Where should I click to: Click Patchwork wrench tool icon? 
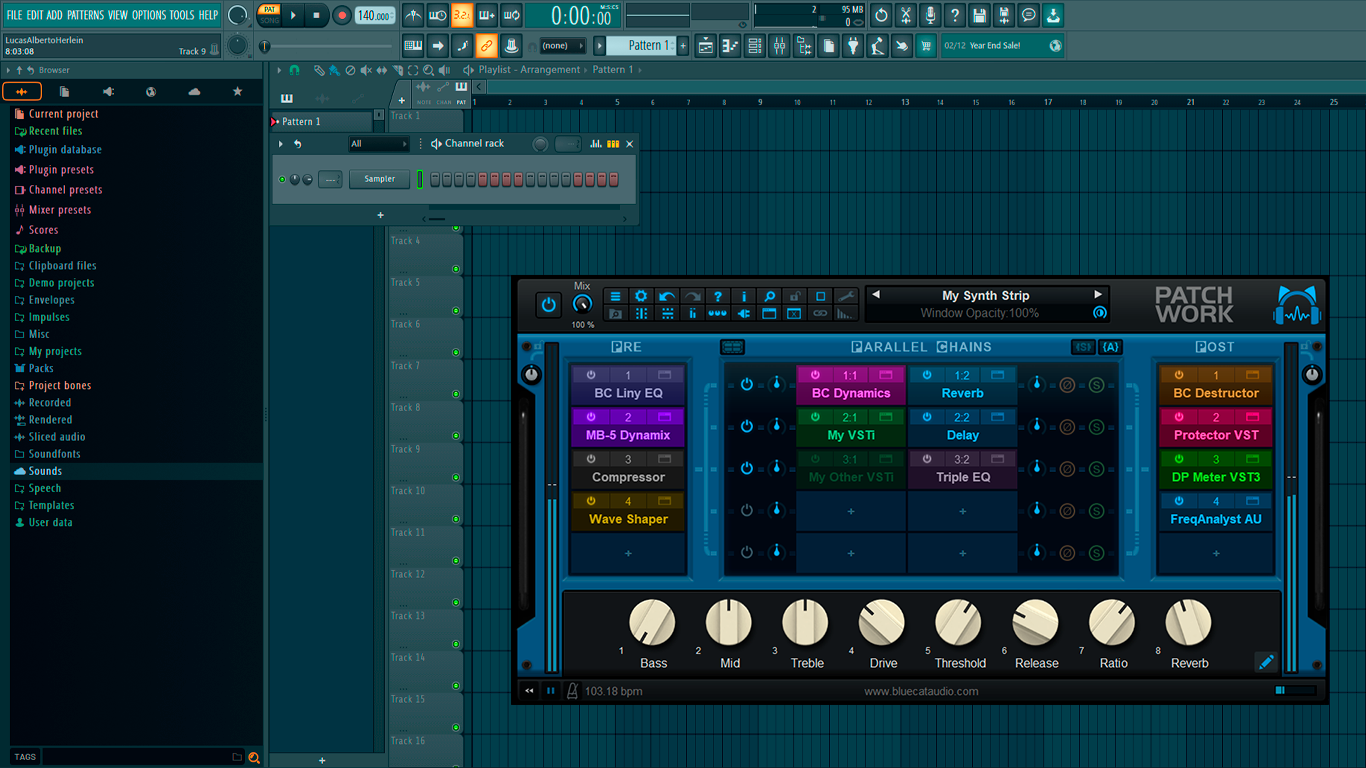846,296
